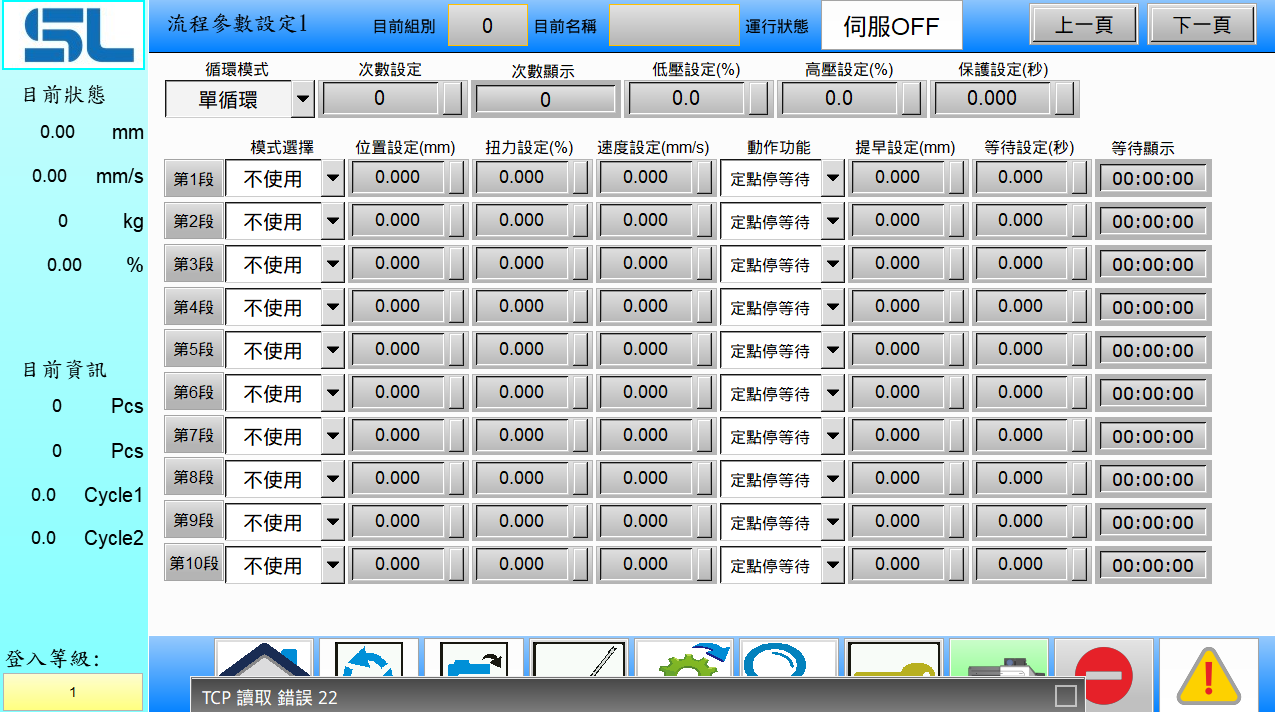Open the yellow warning triangle alarm icon
Image resolution: width=1275 pixels, height=712 pixels.
1208,674
